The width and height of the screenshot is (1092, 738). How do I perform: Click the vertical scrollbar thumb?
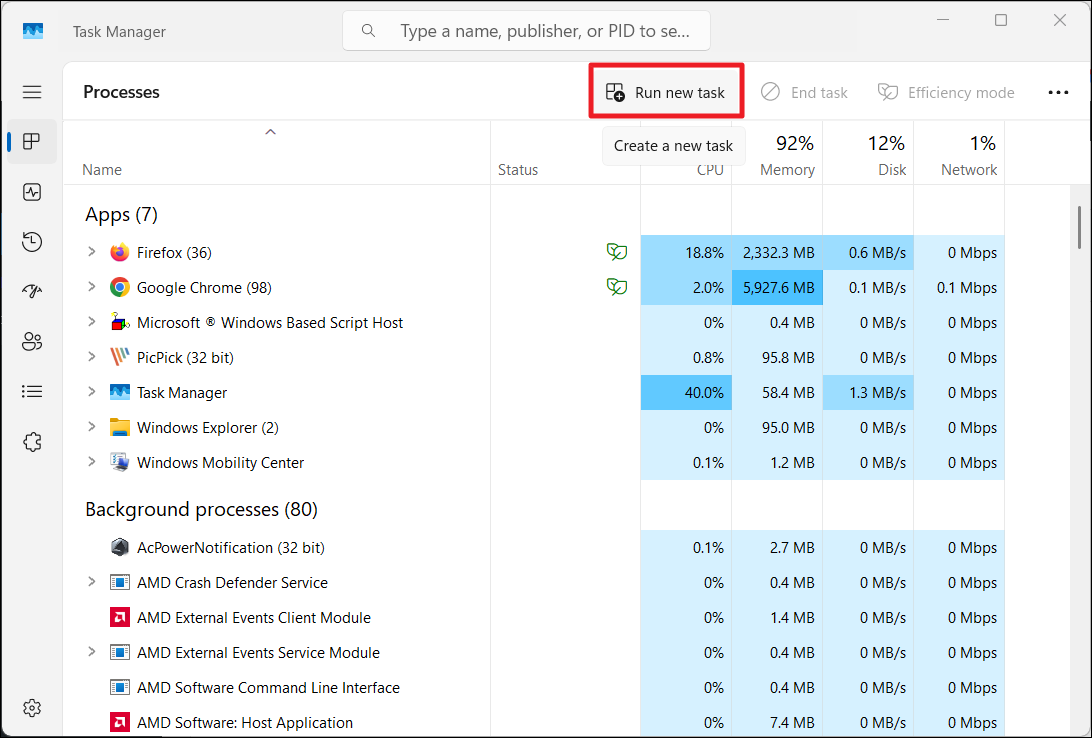click(1079, 227)
